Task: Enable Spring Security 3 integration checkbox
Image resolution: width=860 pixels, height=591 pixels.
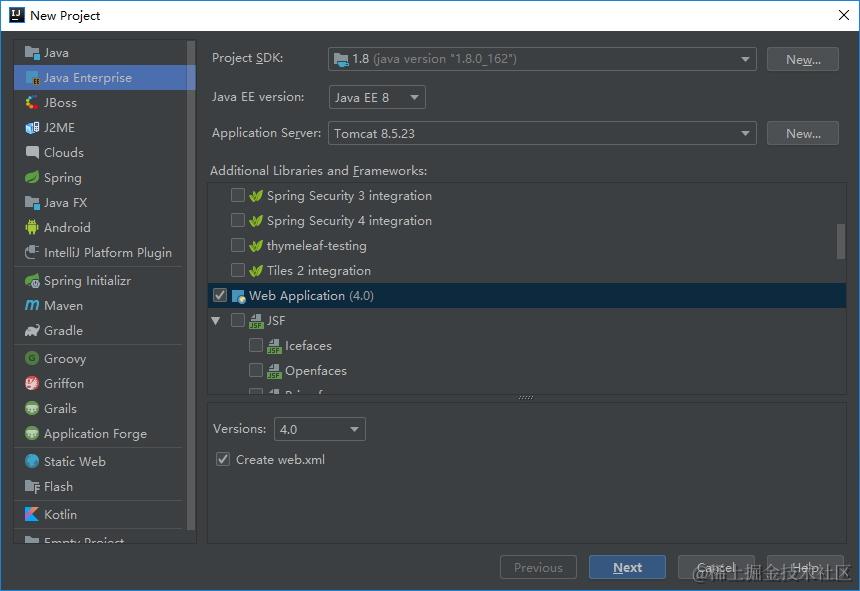Action: tap(237, 195)
